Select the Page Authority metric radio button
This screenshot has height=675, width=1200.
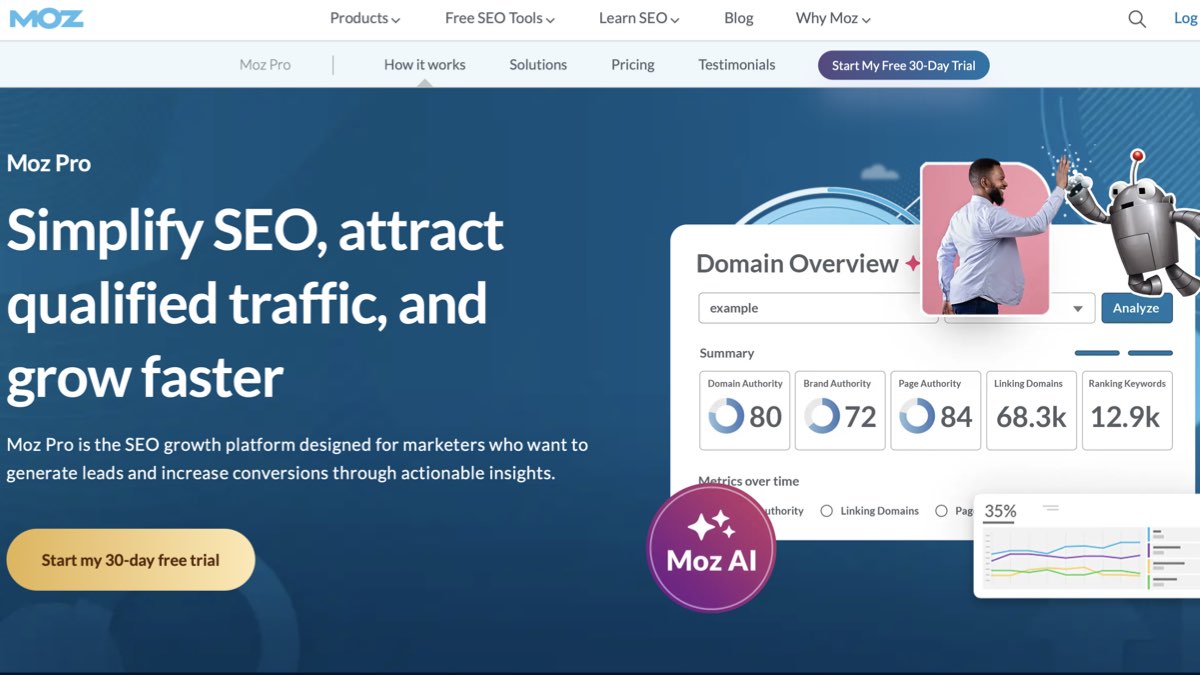click(x=941, y=510)
